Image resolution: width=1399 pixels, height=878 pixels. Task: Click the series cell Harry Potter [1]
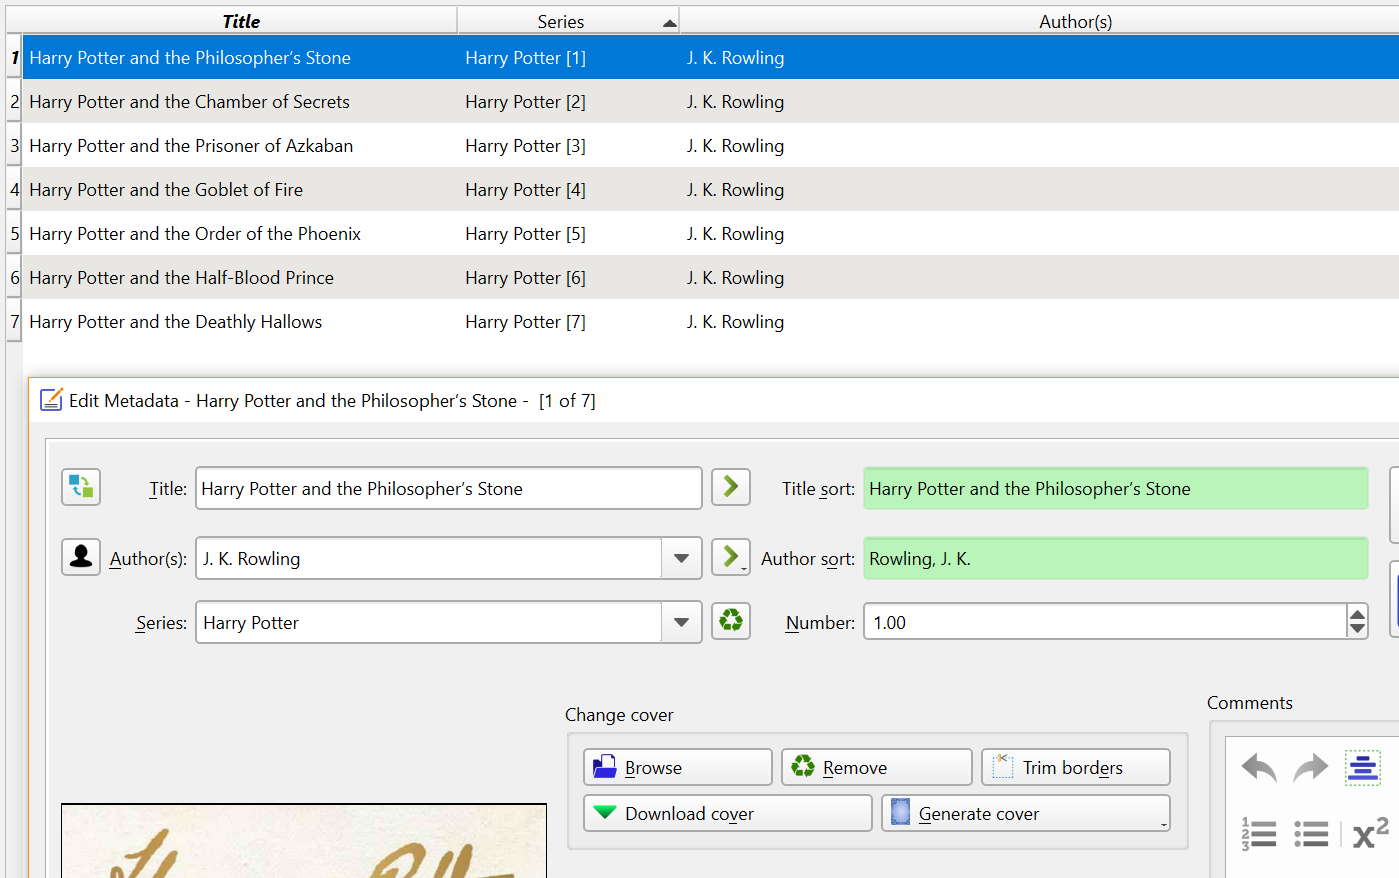pyautogui.click(x=568, y=58)
